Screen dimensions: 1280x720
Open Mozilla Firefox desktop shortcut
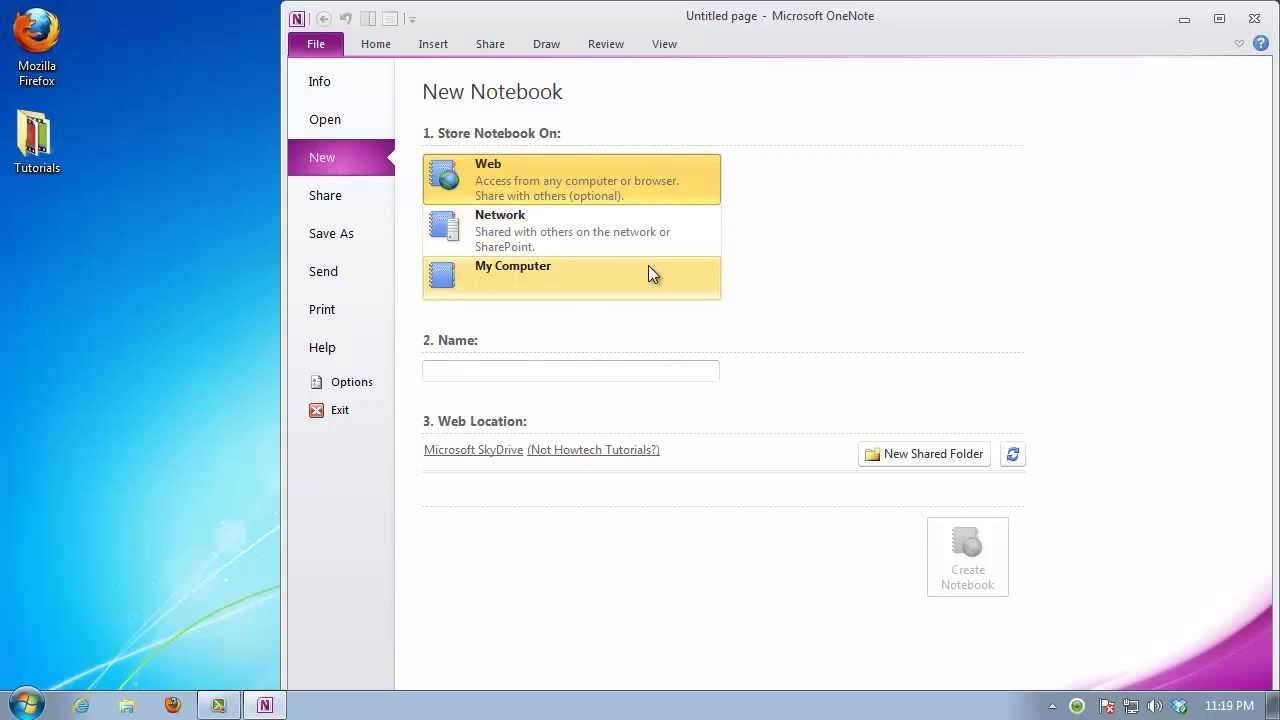tap(36, 48)
